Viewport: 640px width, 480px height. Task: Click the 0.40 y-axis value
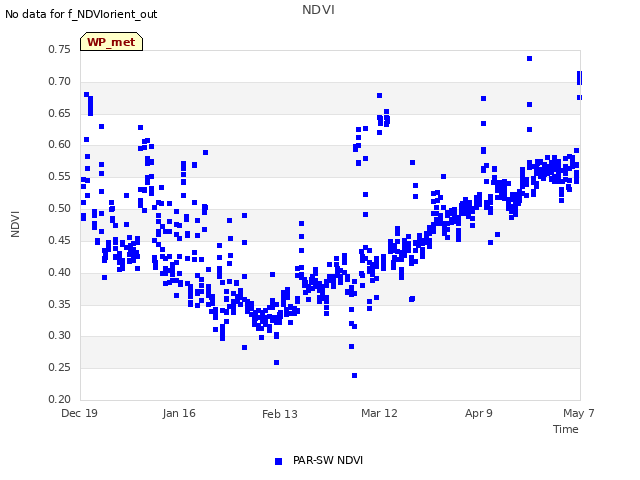point(60,272)
